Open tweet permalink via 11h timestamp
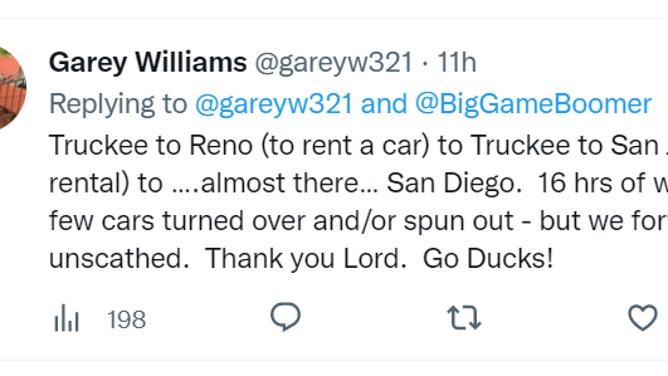The image size is (668, 376). point(457,63)
